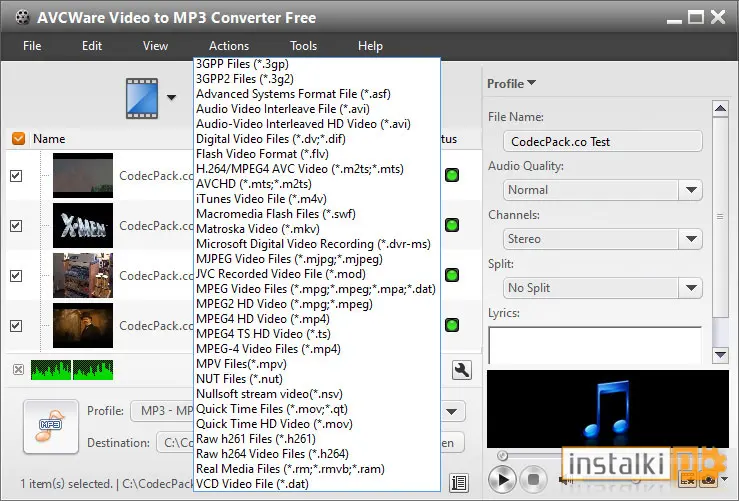Select Audio Video Interleave File (*.avi)
The image size is (739, 501).
pos(317,109)
